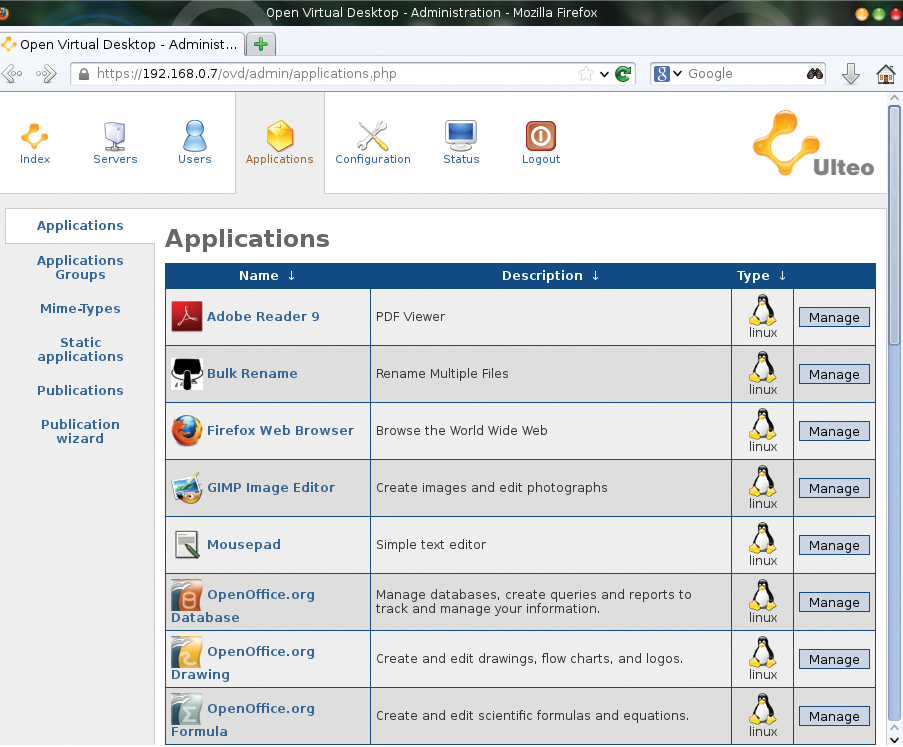The image size is (903, 747).
Task: Sort applications by Name column
Action: (267, 276)
